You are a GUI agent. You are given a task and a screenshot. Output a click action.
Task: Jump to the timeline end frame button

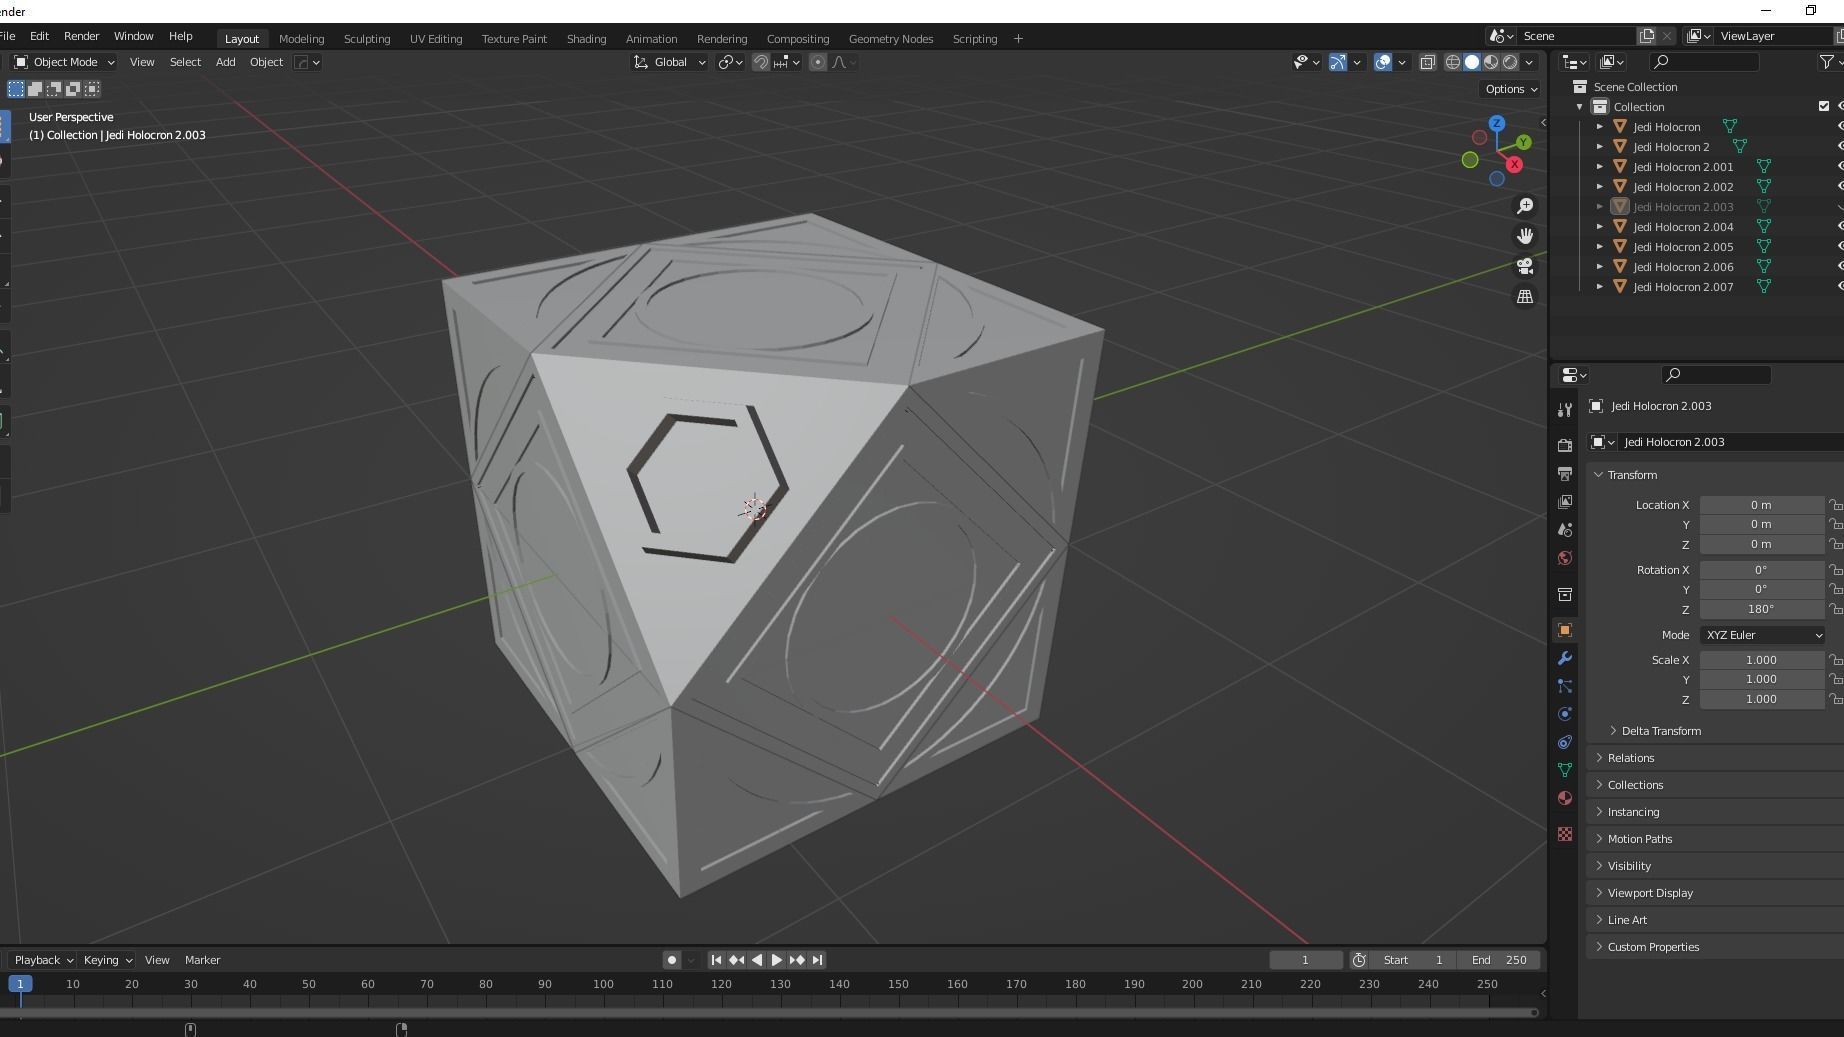click(817, 960)
